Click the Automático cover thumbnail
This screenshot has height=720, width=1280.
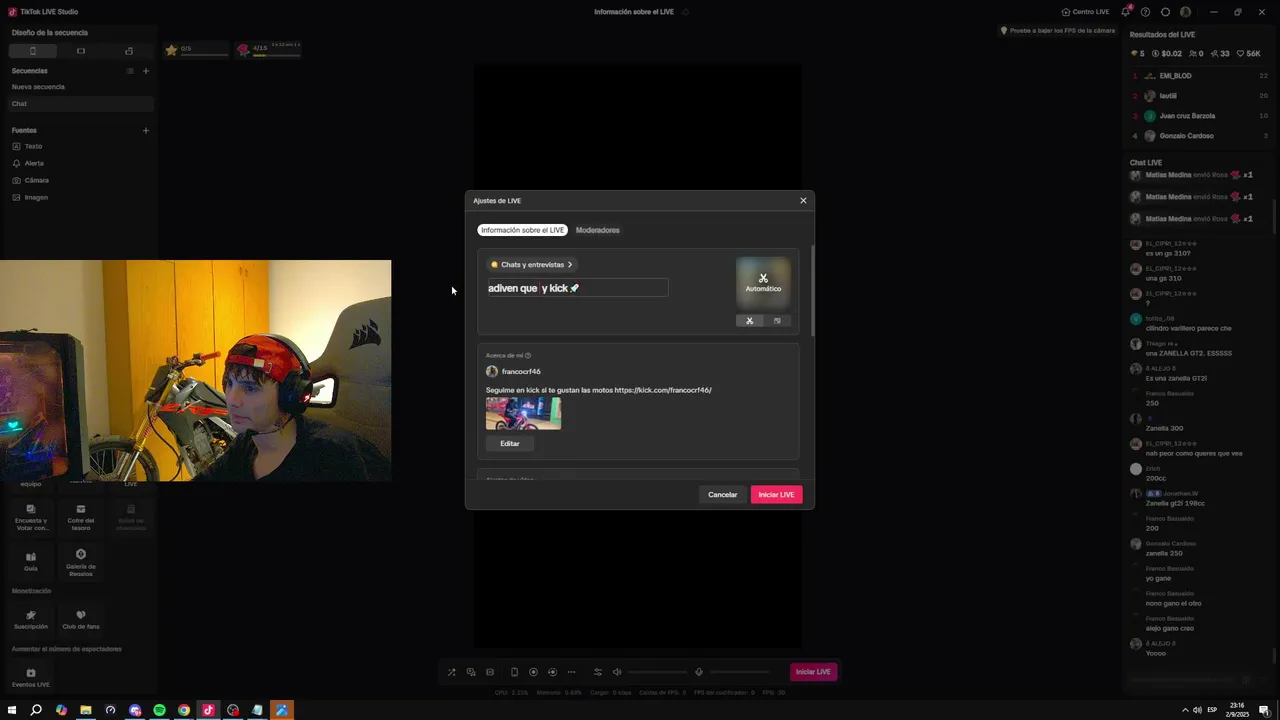(763, 283)
